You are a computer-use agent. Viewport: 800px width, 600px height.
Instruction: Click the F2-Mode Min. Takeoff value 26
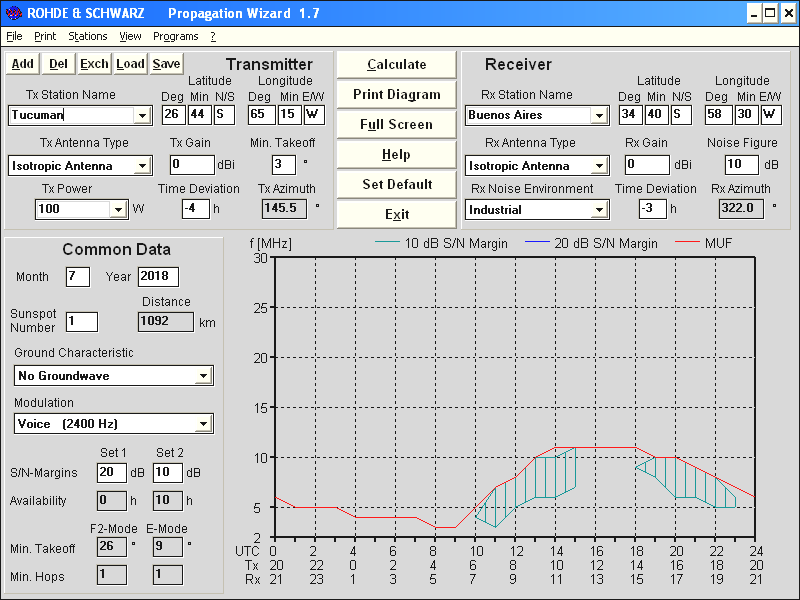pyautogui.click(x=112, y=547)
